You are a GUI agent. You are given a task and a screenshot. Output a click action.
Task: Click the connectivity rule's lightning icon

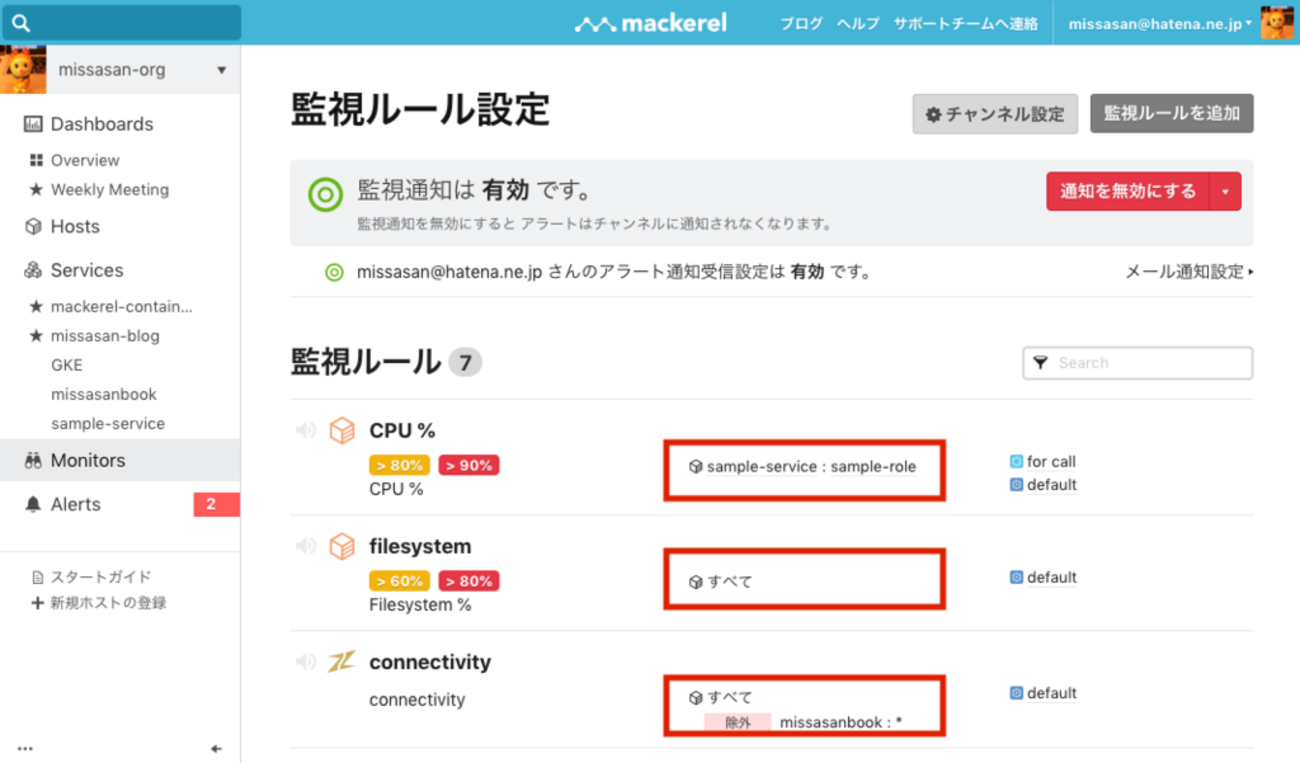point(342,662)
